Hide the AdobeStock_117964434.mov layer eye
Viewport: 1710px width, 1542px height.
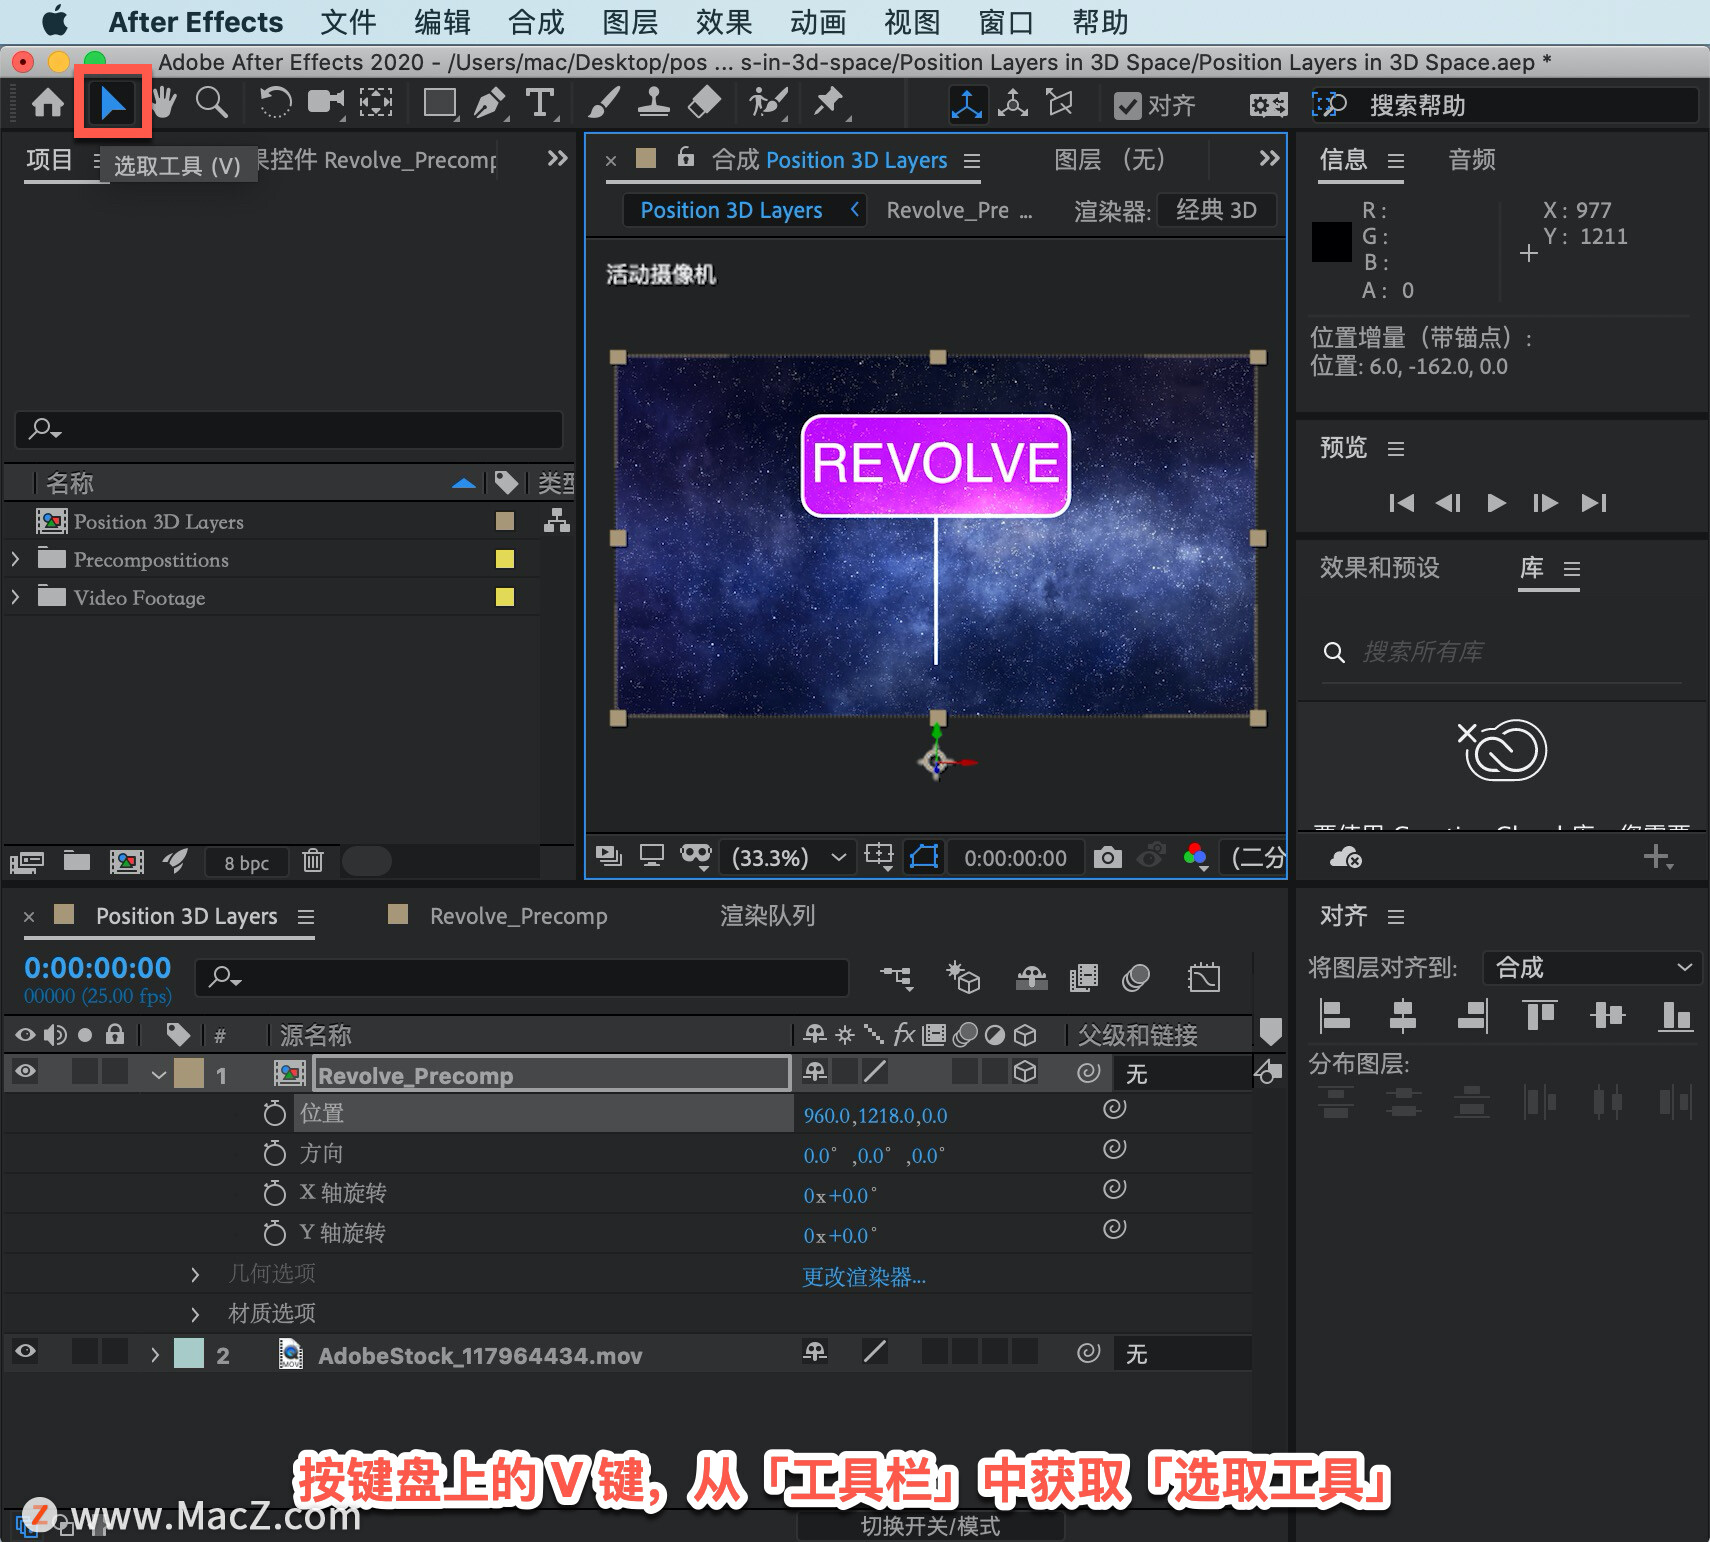pos(25,1352)
